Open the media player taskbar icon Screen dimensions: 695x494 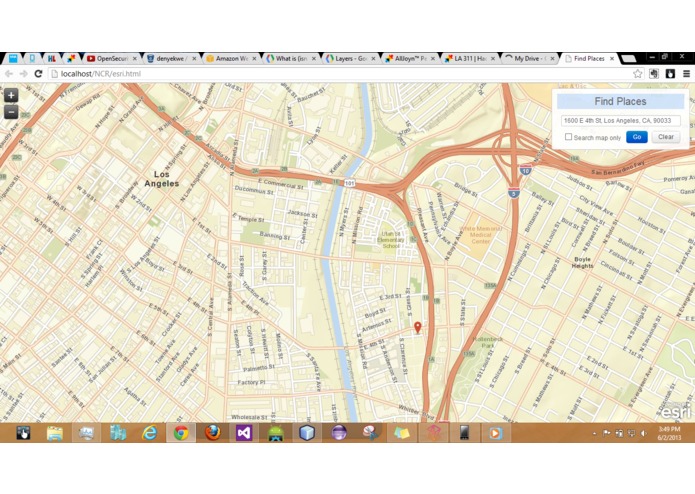click(x=496, y=433)
